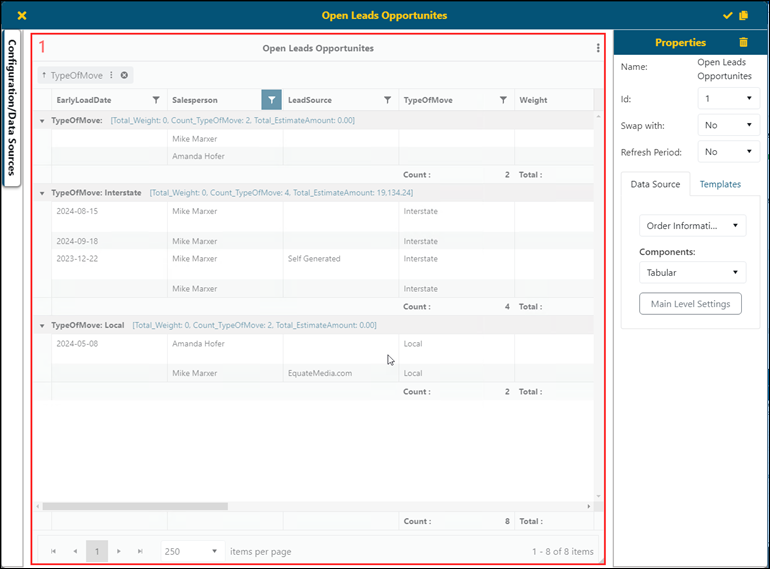Screen dimensions: 770x569
Task: Click the yellow checkmark save icon
Action: click(728, 15)
